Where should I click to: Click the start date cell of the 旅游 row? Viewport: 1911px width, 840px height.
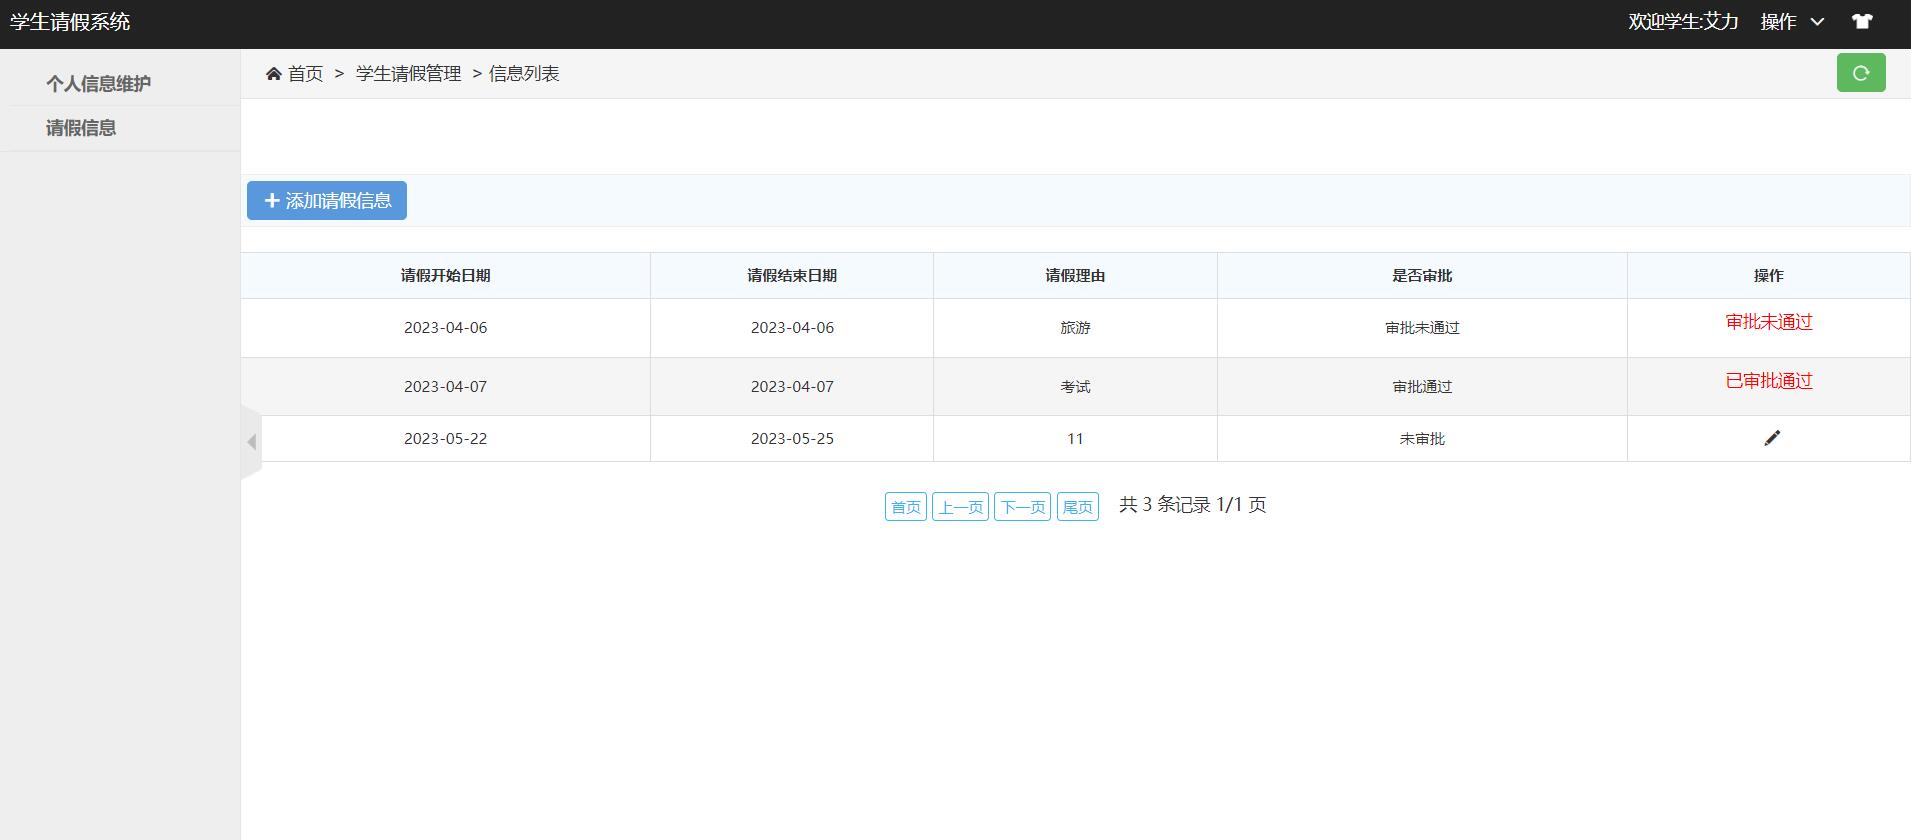445,328
